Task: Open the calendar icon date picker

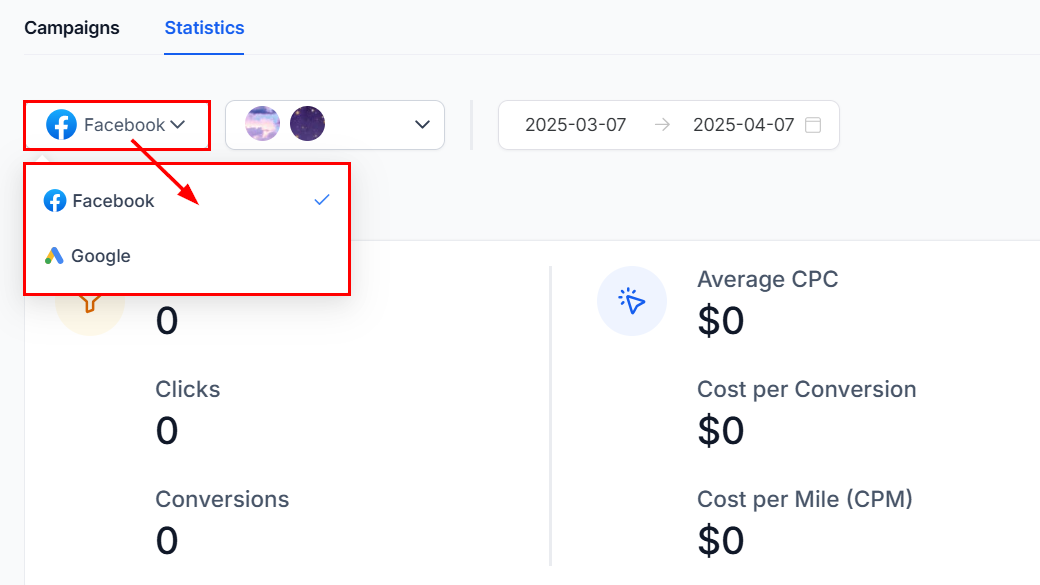Action: [813, 125]
